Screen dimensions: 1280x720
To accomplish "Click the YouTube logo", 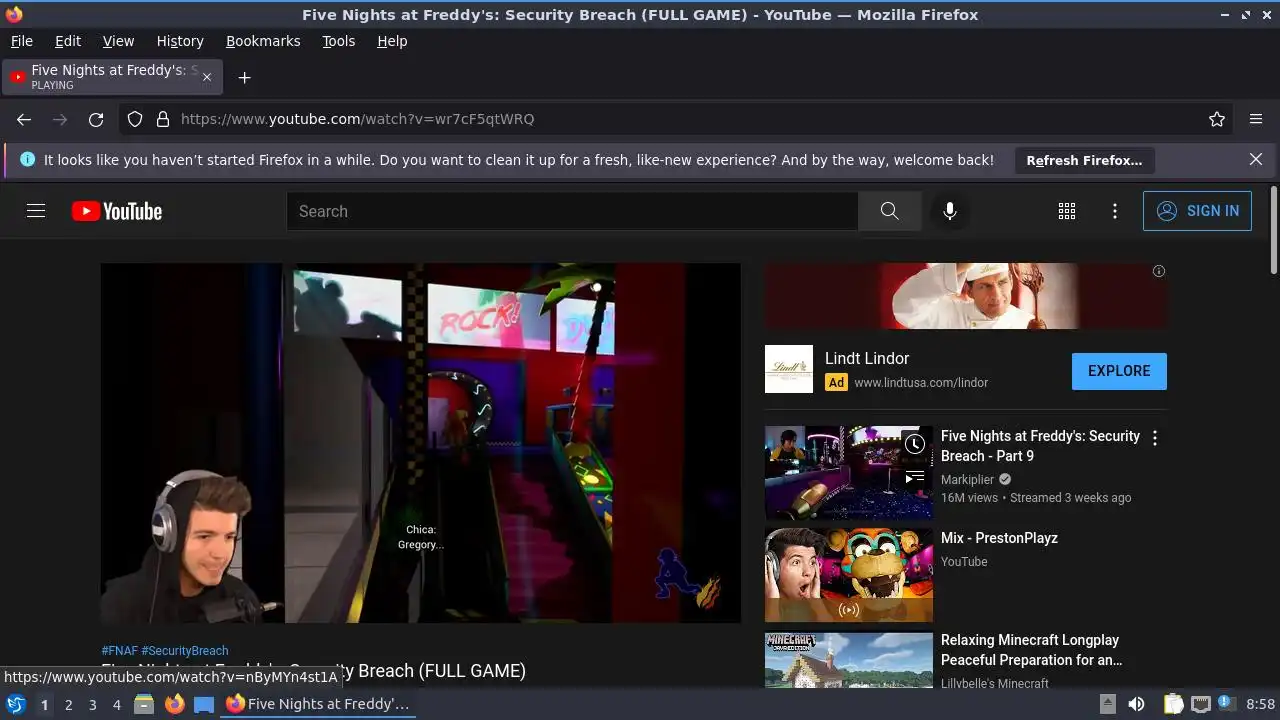I will pos(117,211).
